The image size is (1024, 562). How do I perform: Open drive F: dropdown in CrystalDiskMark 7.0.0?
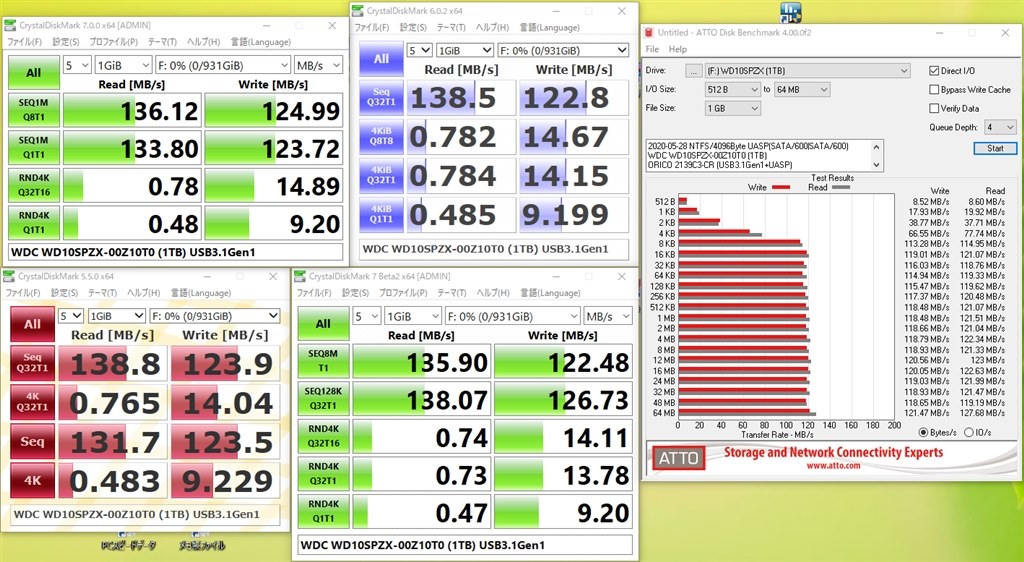[x=223, y=65]
